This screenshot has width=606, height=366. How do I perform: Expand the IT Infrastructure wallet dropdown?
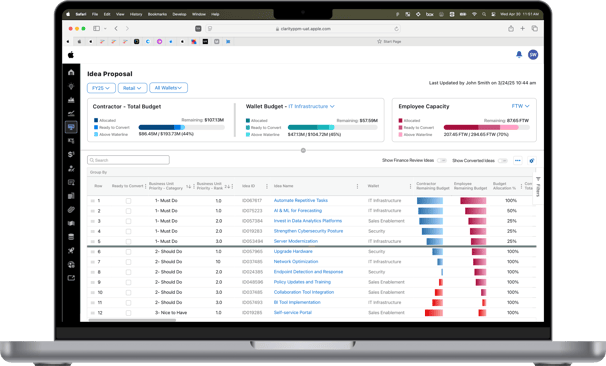click(312, 106)
